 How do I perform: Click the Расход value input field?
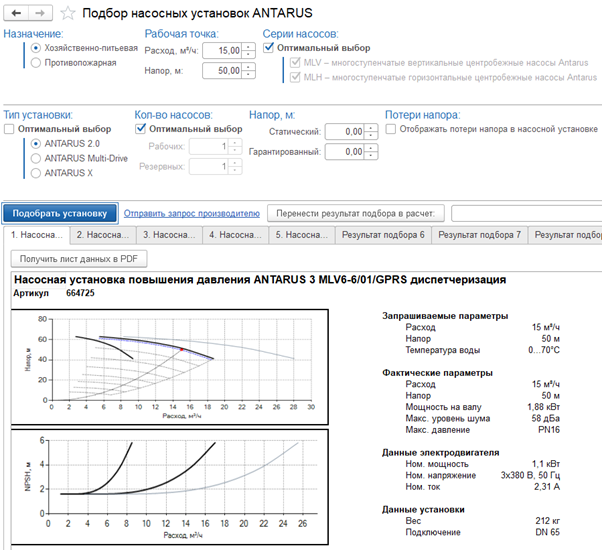pyautogui.click(x=222, y=50)
